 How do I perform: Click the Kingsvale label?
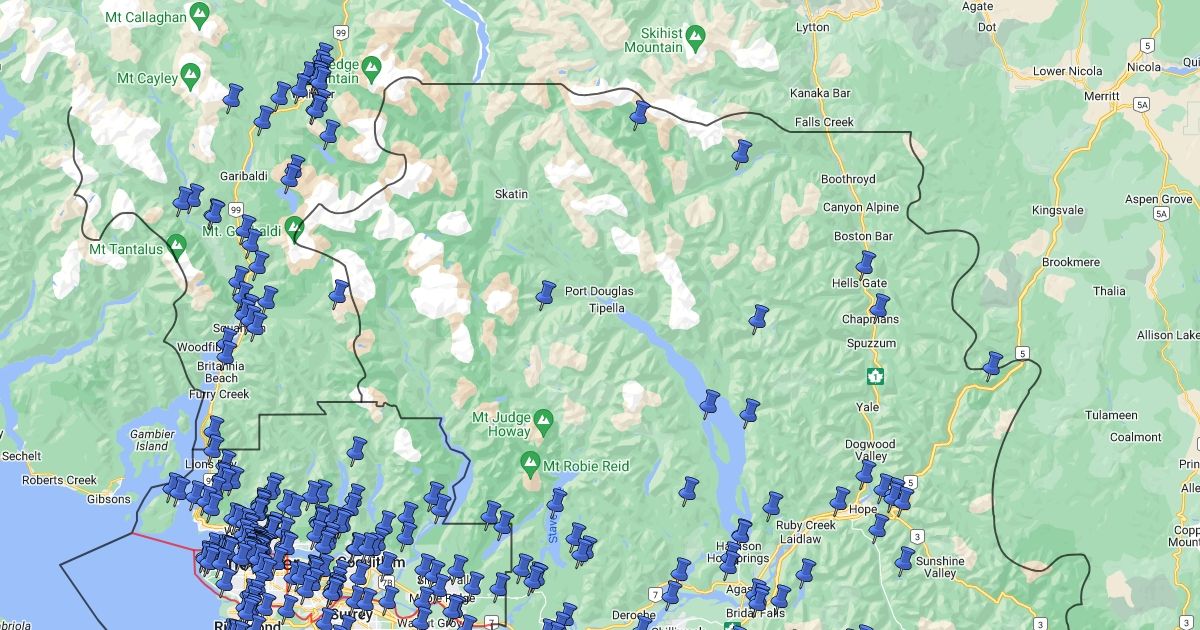click(1059, 211)
